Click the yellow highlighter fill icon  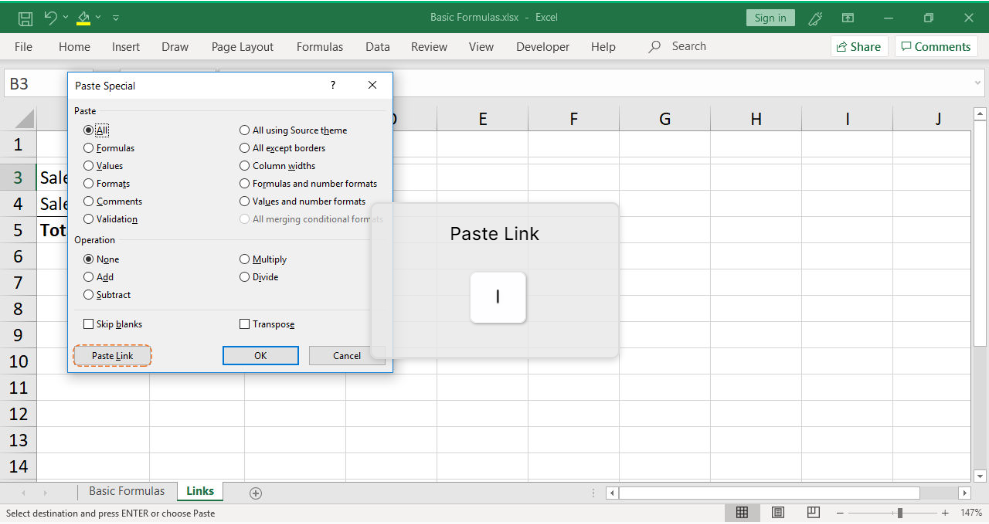point(83,18)
